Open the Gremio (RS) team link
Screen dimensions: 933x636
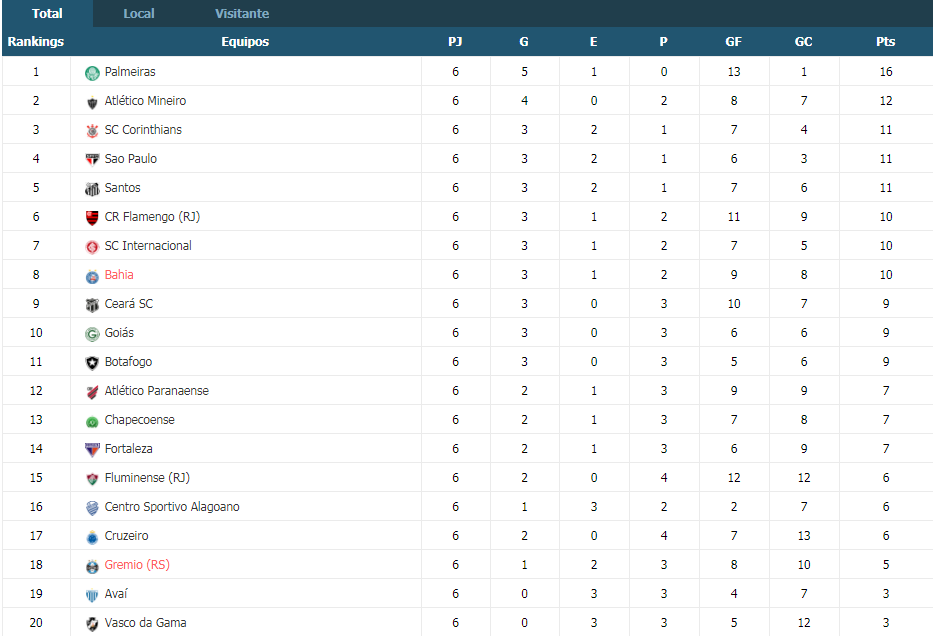click(137, 565)
